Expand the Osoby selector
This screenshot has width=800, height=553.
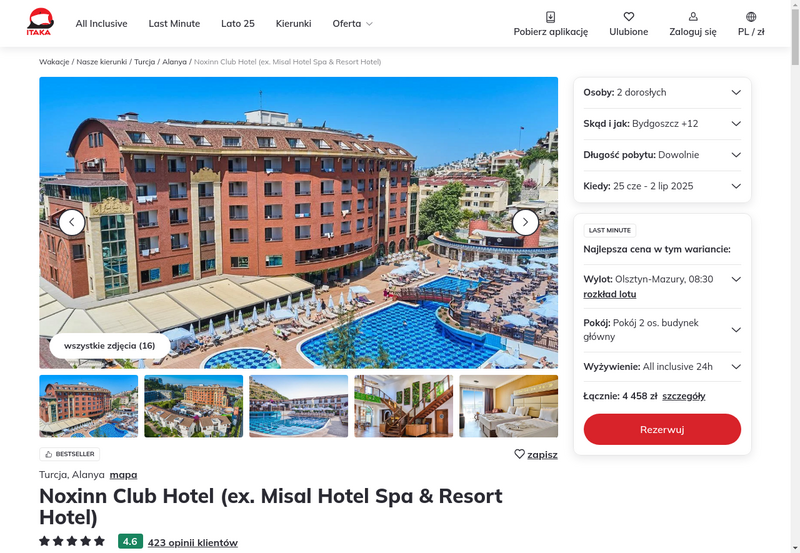click(x=662, y=92)
